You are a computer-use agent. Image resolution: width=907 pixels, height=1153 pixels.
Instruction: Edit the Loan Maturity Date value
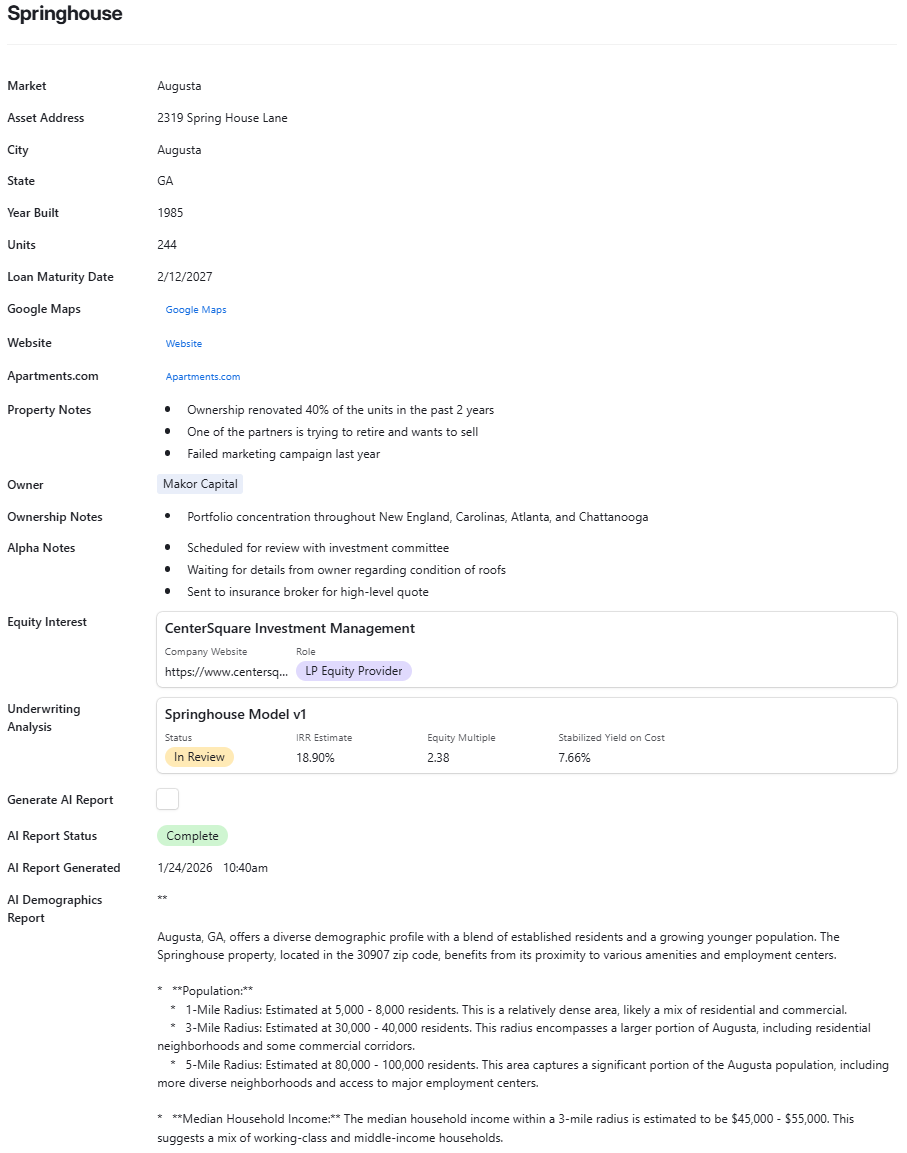coord(185,277)
